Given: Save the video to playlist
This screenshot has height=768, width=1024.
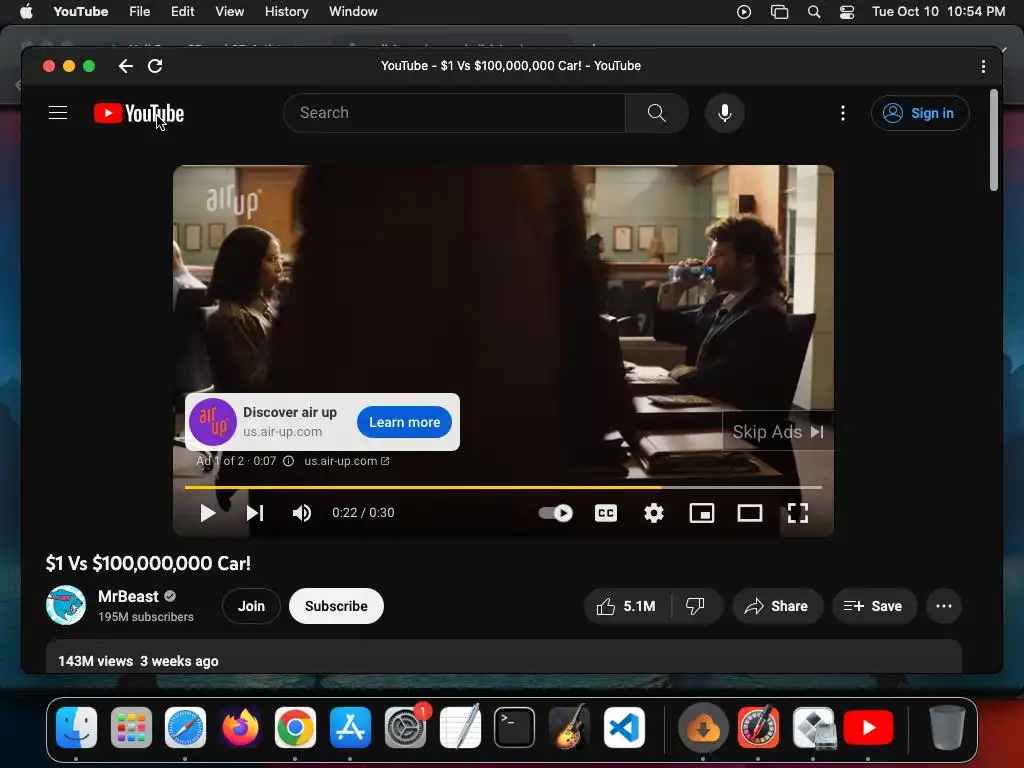Looking at the screenshot, I should [x=874, y=606].
